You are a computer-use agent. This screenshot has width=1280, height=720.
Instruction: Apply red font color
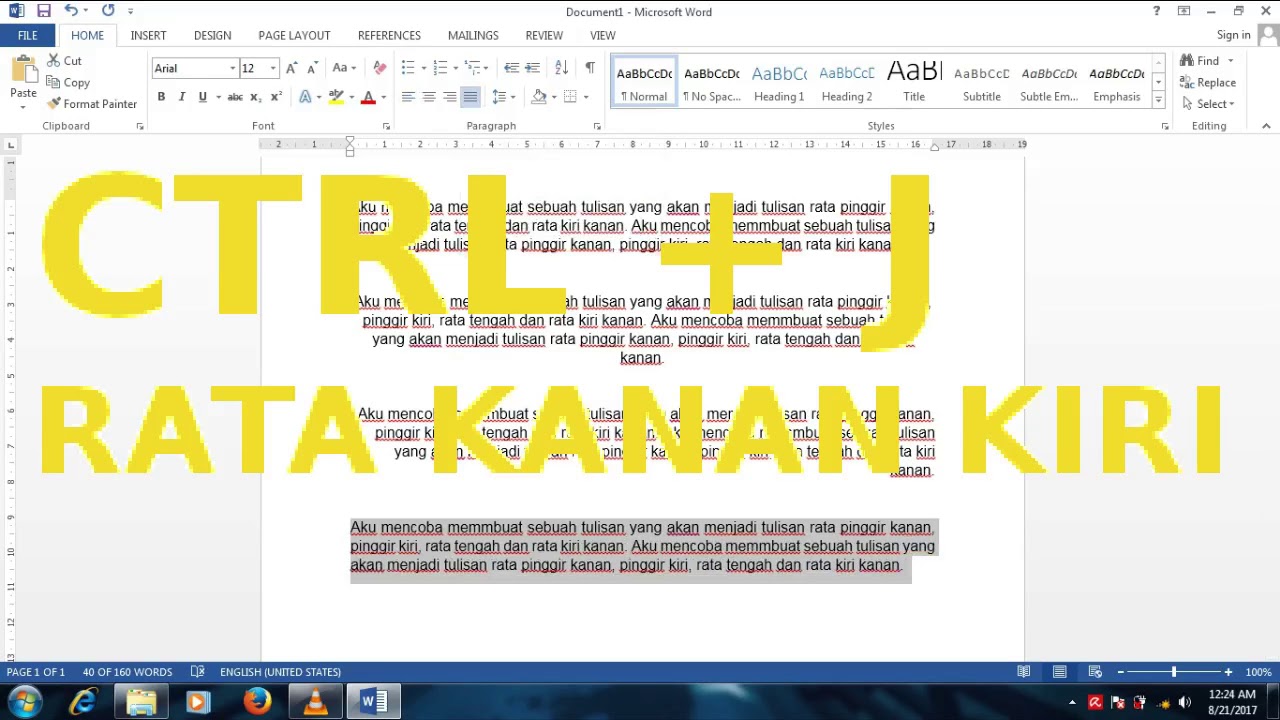click(368, 97)
